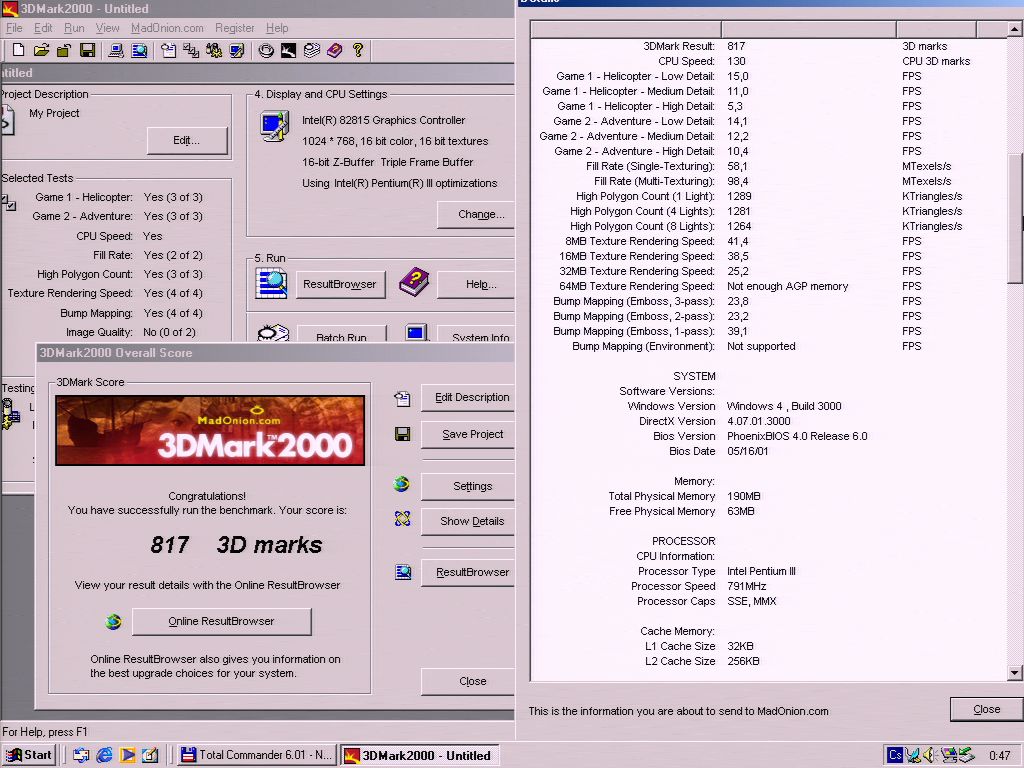Image resolution: width=1024 pixels, height=768 pixels.
Task: Click the details list vertical scrollbar thumb
Action: pyautogui.click(x=1015, y=218)
